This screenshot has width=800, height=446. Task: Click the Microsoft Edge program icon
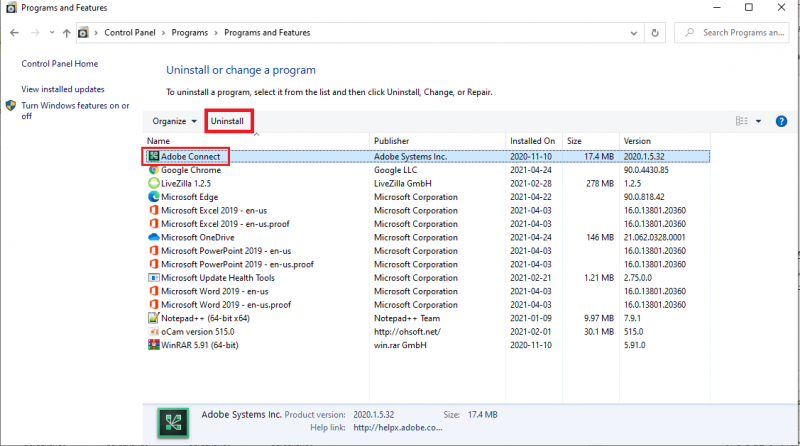[x=153, y=197]
